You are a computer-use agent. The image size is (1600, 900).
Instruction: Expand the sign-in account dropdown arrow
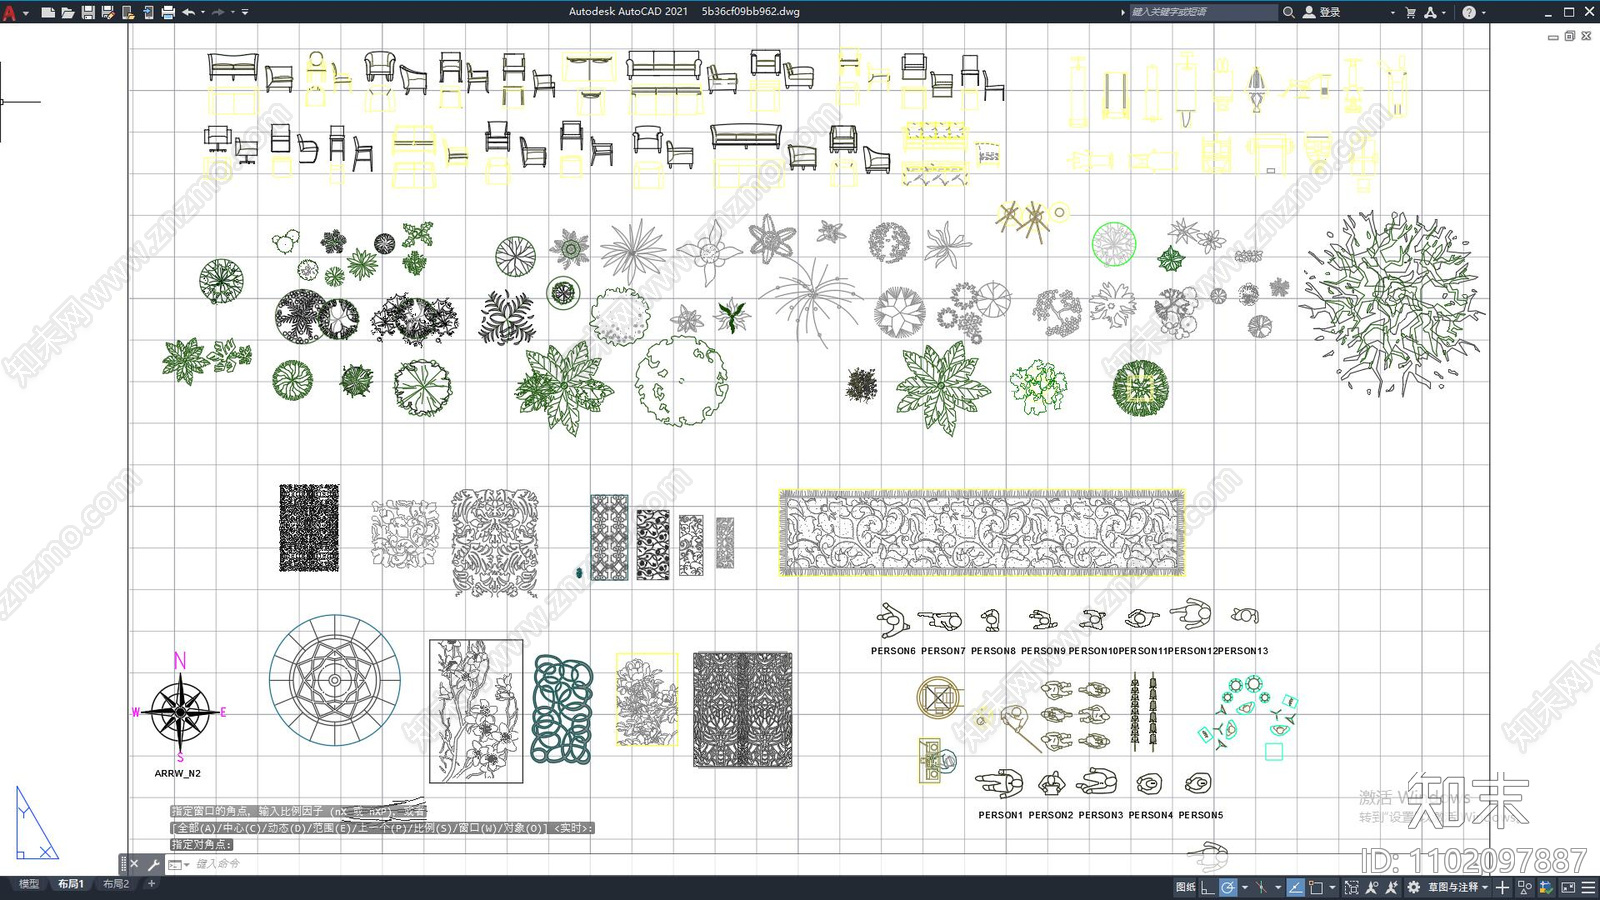pyautogui.click(x=1393, y=12)
